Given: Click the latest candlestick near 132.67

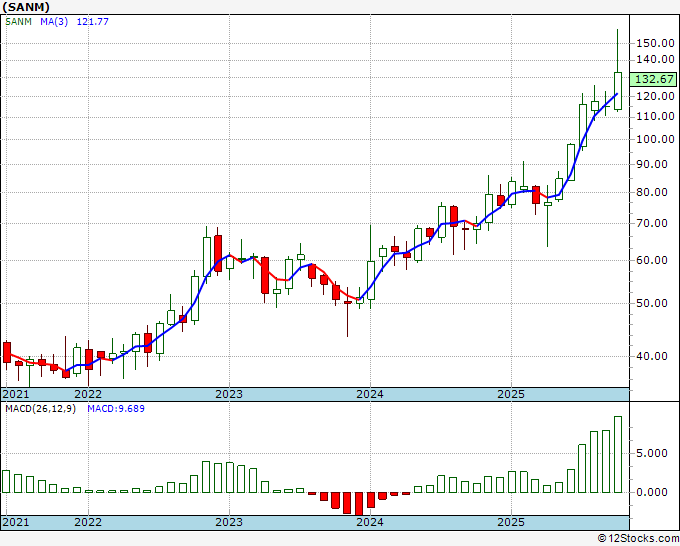Looking at the screenshot, I should click(x=618, y=91).
